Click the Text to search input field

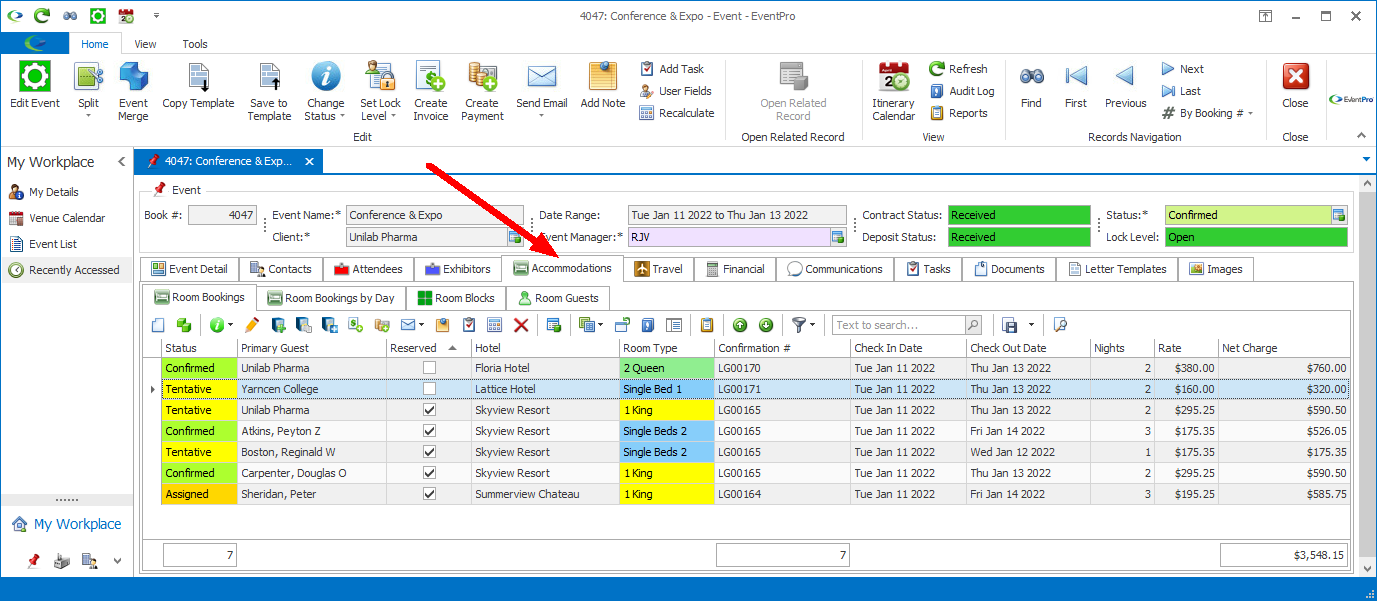898,325
